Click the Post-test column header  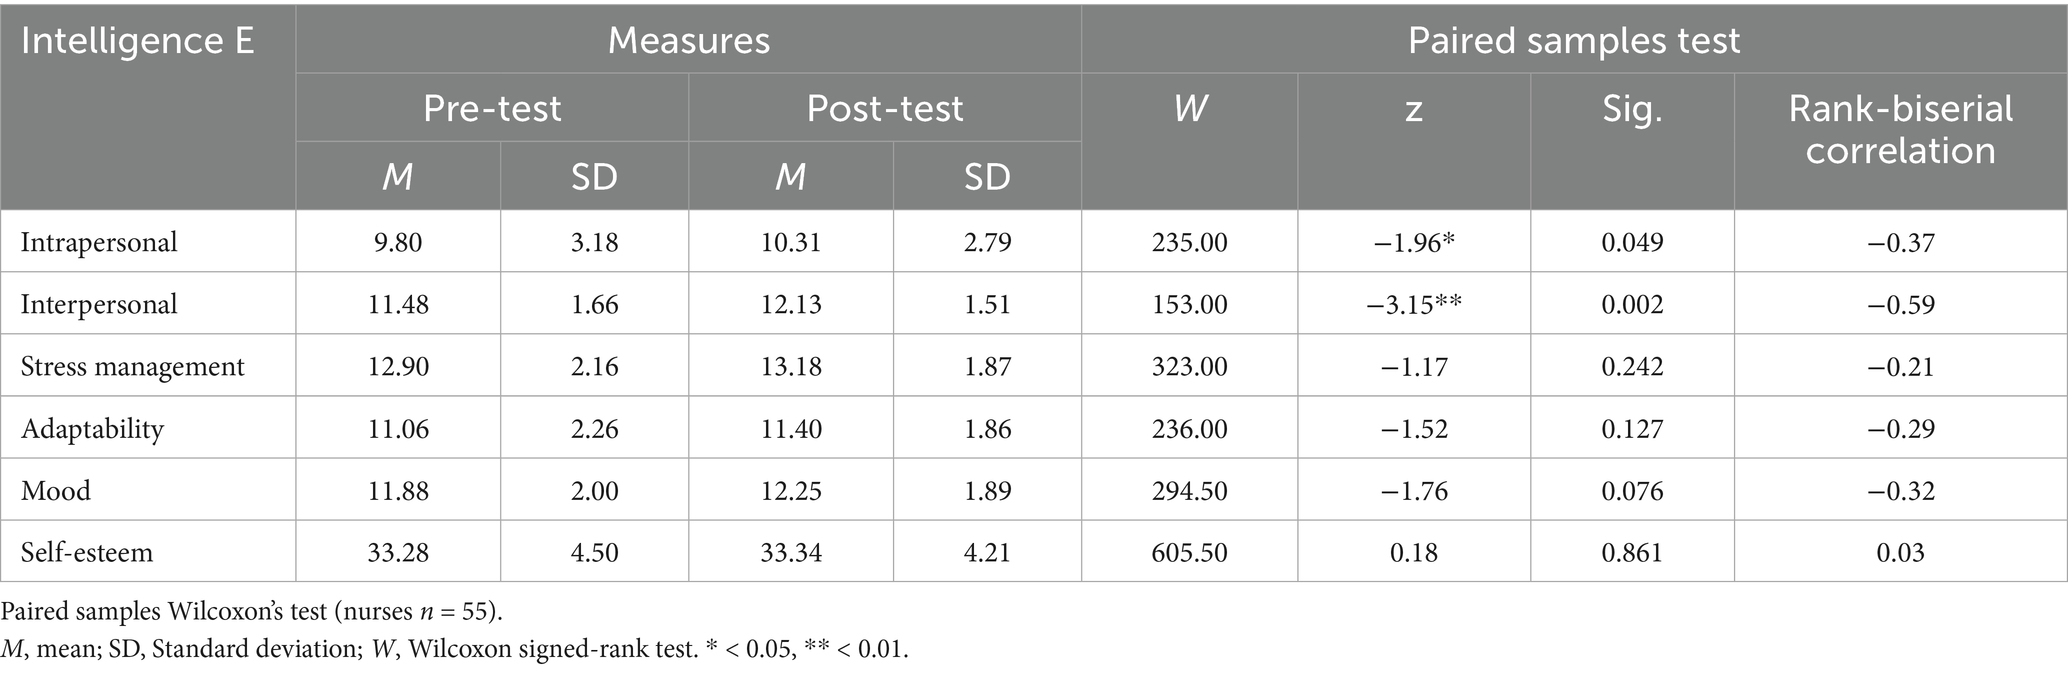click(884, 108)
